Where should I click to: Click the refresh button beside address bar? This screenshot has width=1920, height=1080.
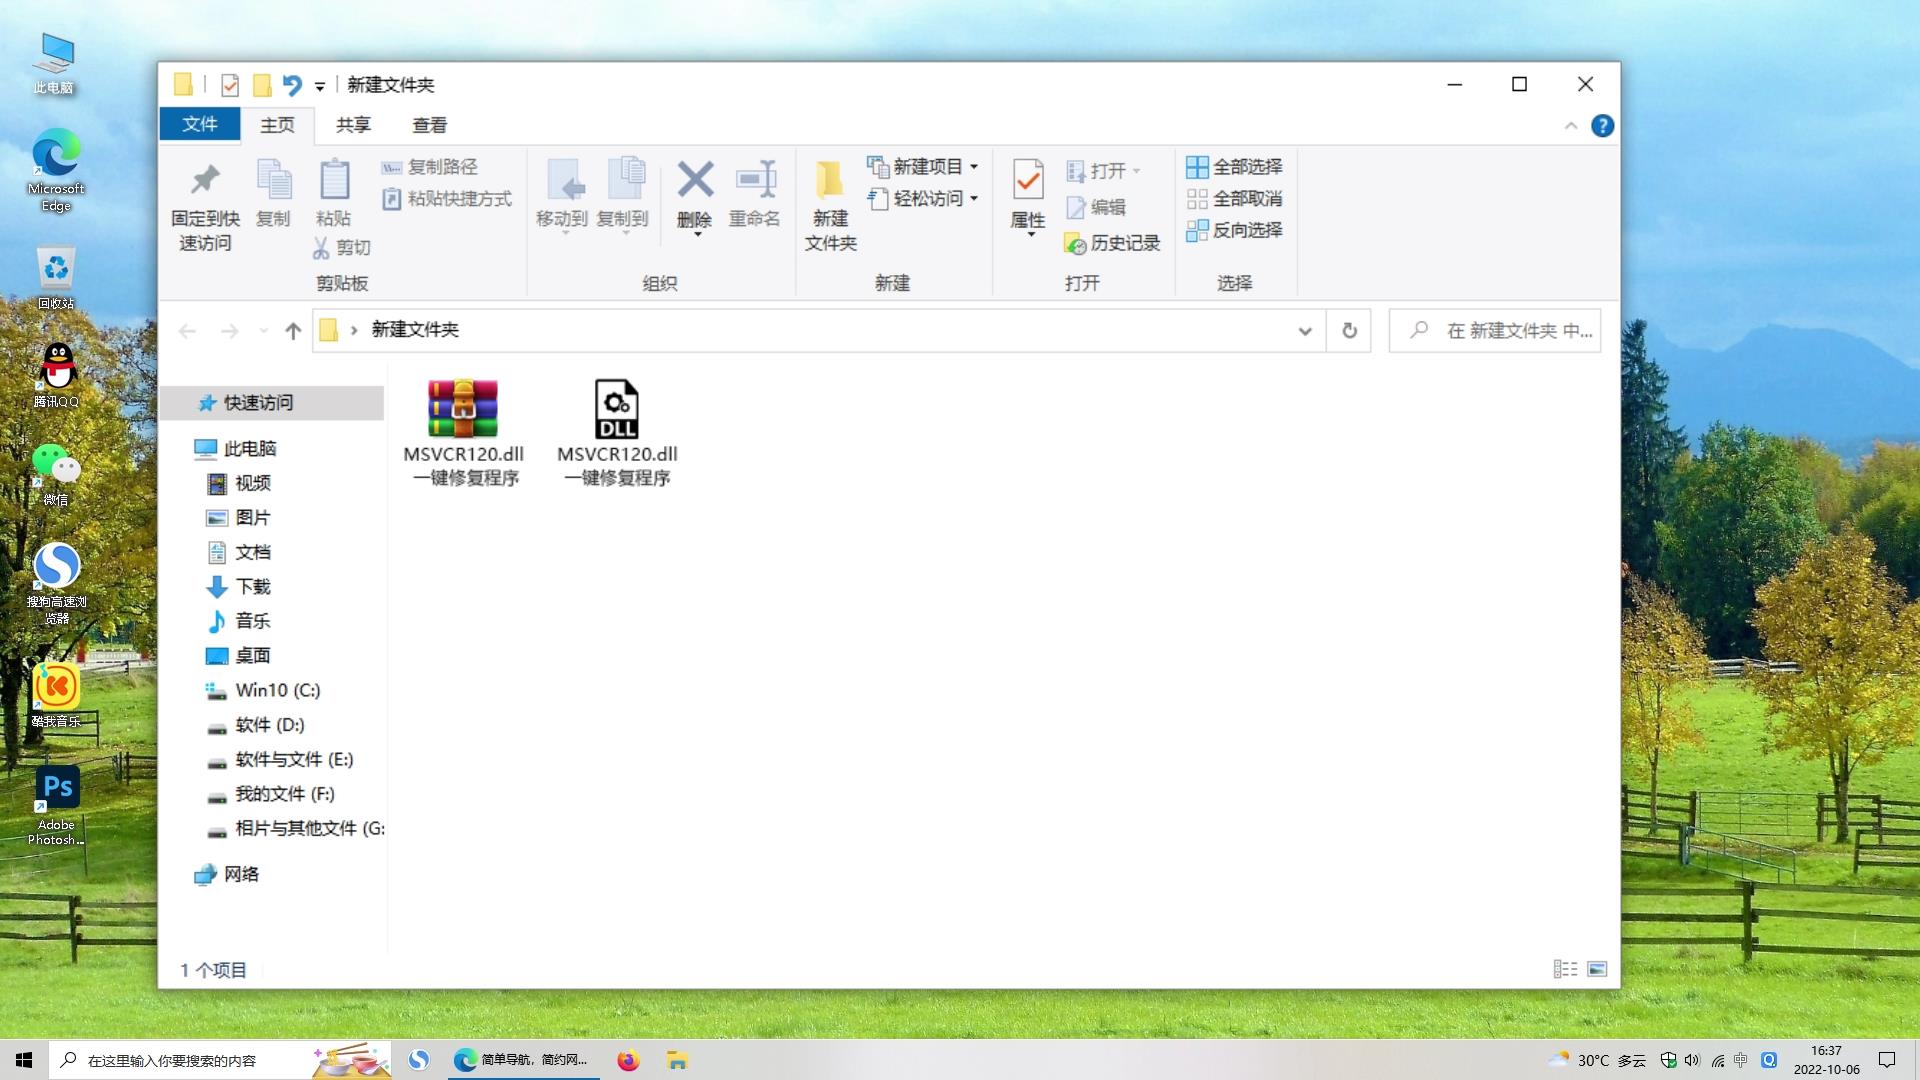[1349, 330]
